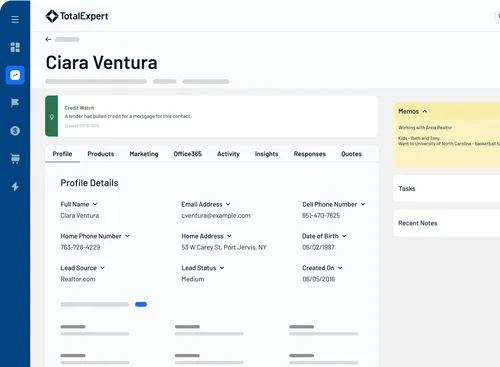Click the Medium lead status value
Image resolution: width=500 pixels, height=367 pixels.
(x=193, y=279)
